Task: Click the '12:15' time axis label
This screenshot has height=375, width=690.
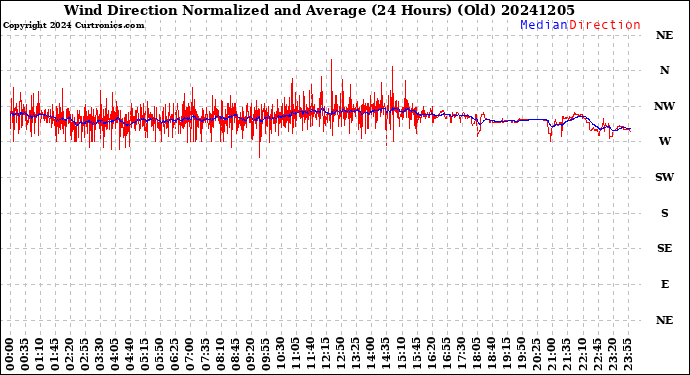Action: click(x=325, y=354)
